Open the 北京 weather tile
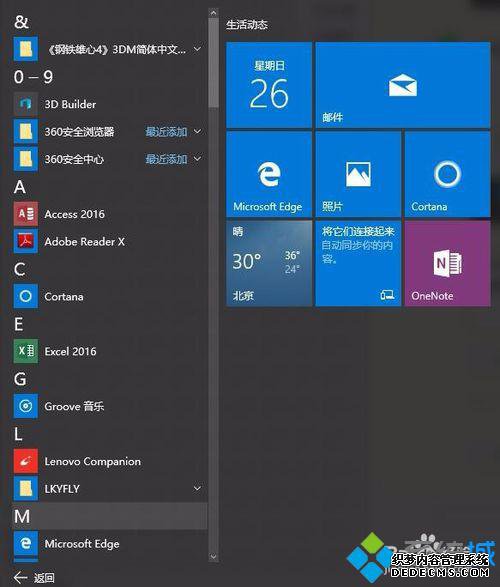This screenshot has width=500, height=587. tap(269, 264)
